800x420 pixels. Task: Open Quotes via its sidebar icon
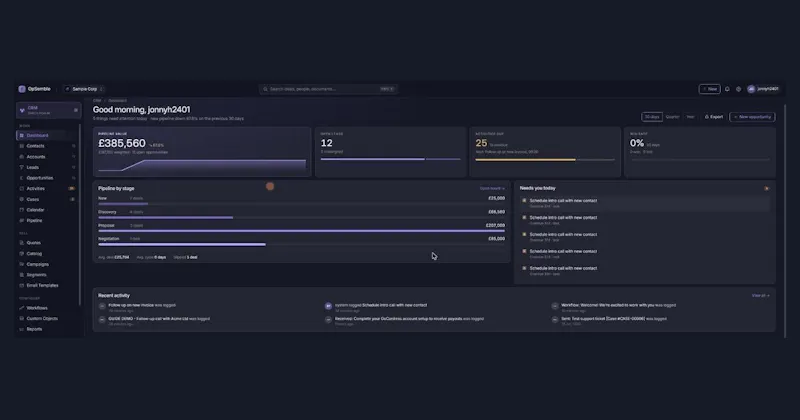[x=21, y=243]
